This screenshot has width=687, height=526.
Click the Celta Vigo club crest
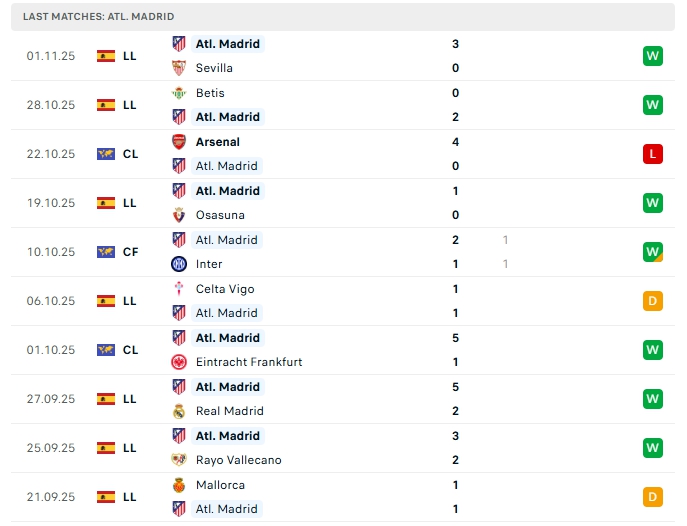(179, 289)
